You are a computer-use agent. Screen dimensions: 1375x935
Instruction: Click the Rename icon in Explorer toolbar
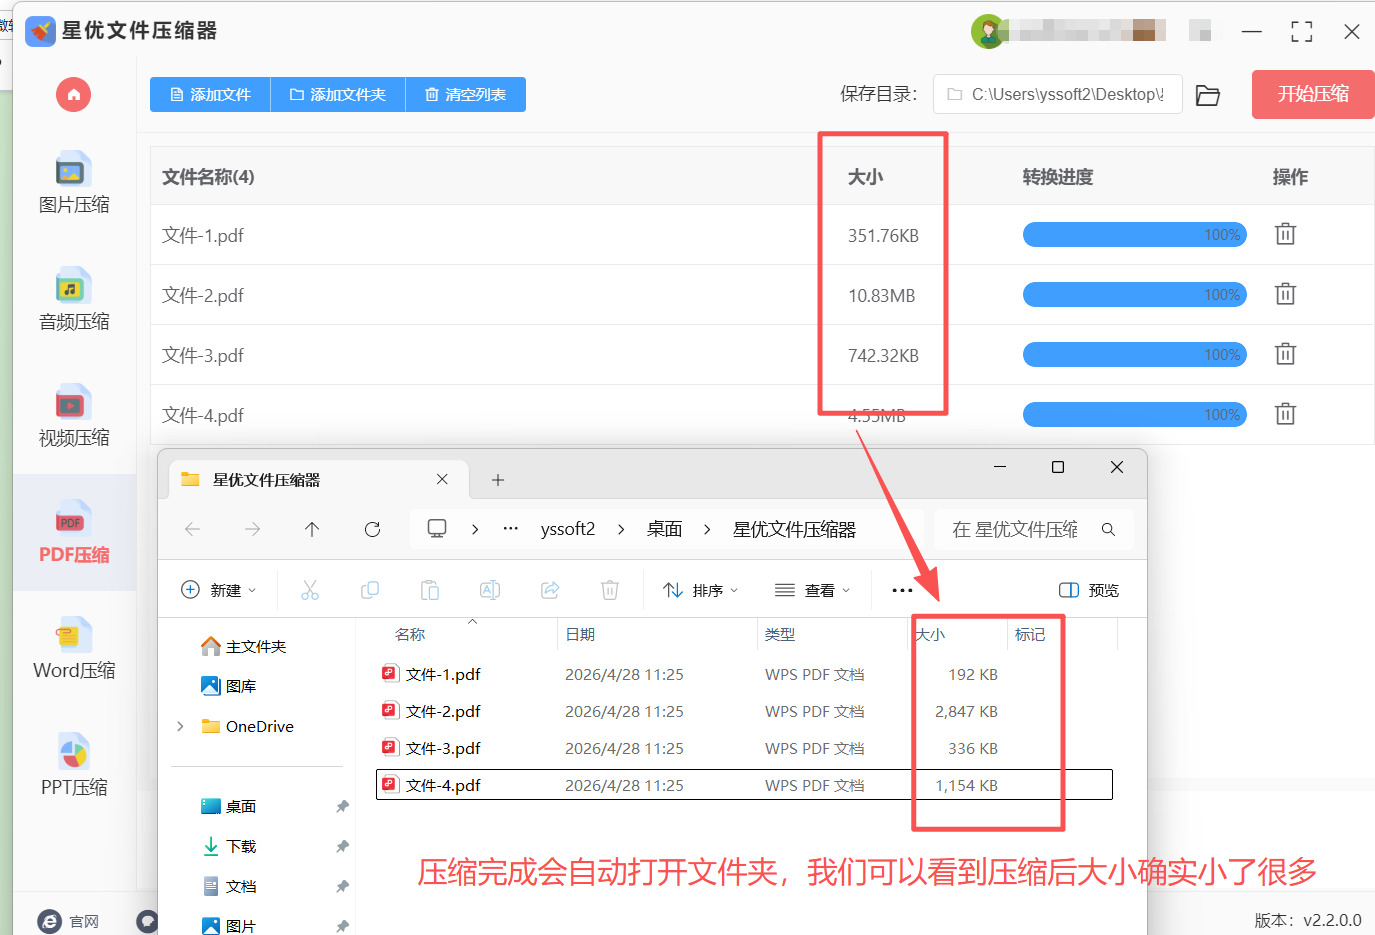[x=490, y=590]
